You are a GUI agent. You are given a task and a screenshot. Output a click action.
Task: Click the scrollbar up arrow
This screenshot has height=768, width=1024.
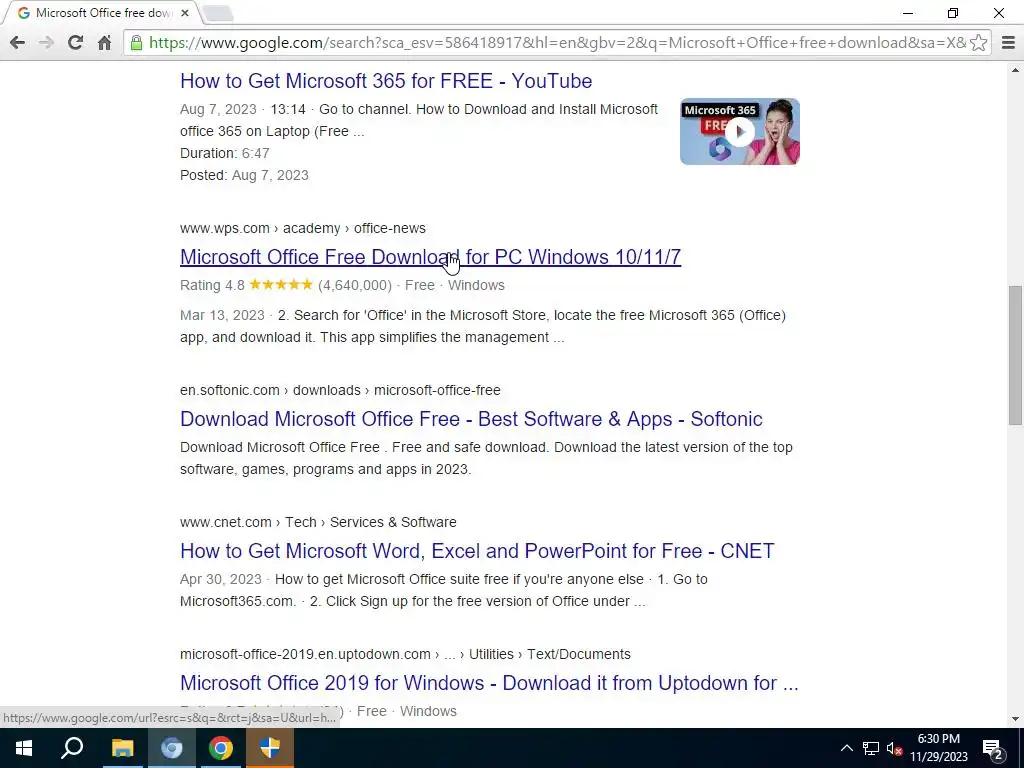pos(1015,70)
